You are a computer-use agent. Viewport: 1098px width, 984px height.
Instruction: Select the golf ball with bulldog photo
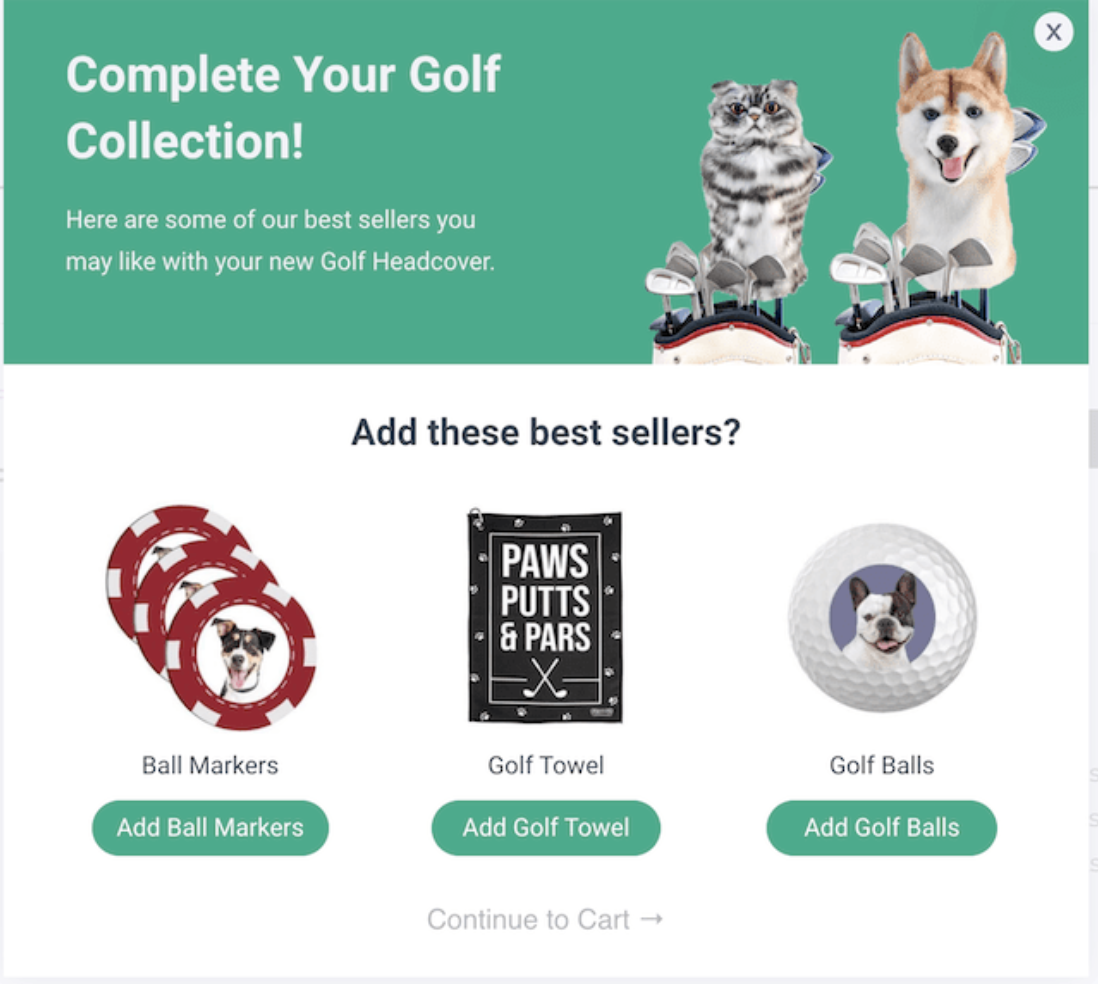click(x=882, y=617)
